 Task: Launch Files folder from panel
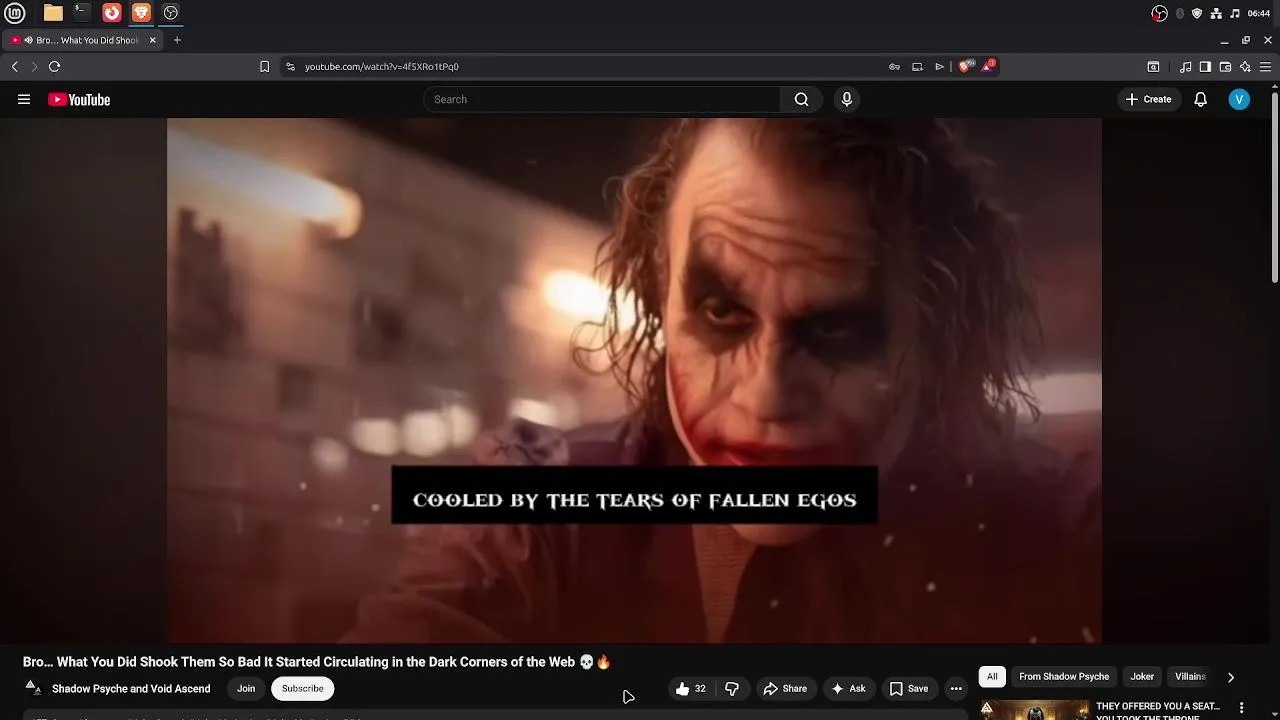coord(53,13)
